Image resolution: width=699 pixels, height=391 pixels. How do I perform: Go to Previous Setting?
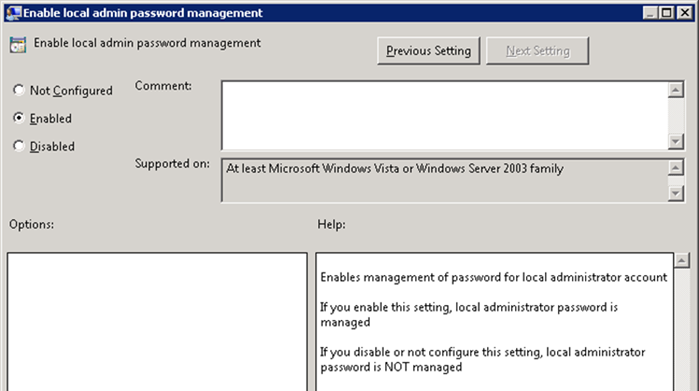428,51
